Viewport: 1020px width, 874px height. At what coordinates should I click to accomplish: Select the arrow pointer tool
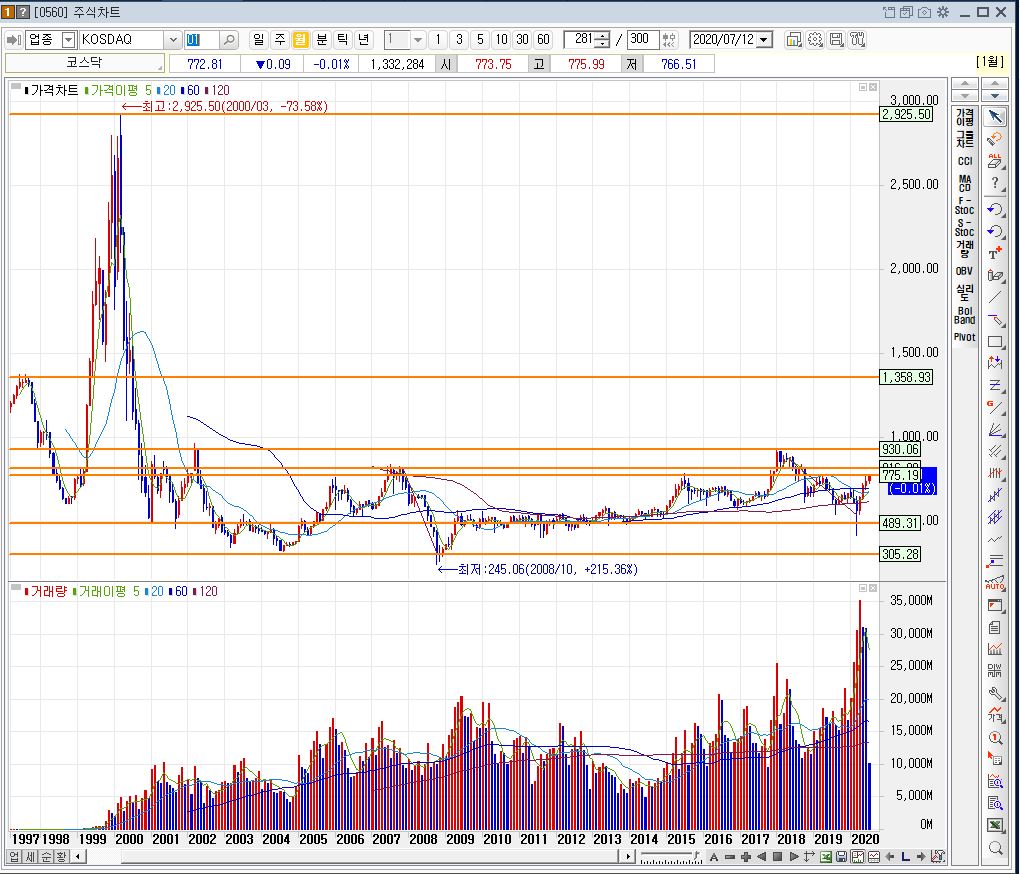[995, 117]
